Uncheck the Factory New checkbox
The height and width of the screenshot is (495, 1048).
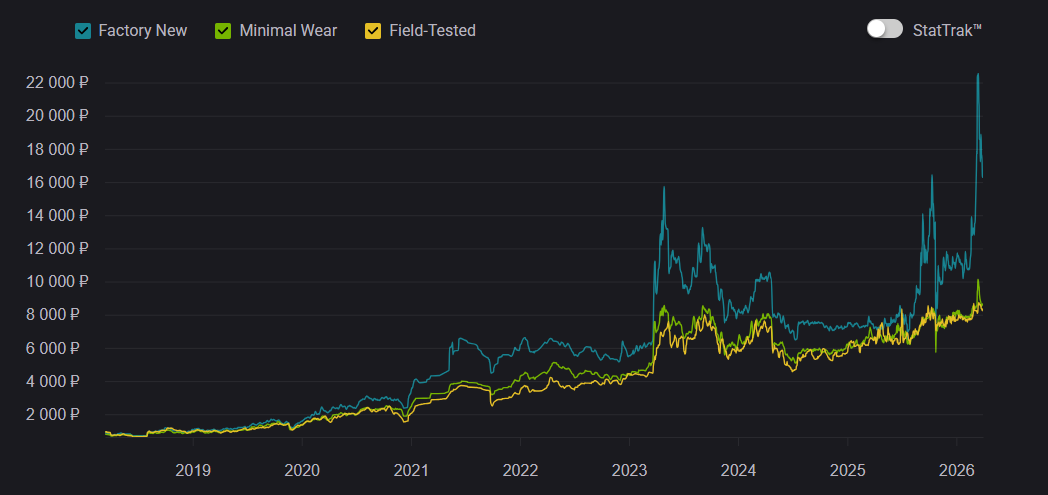(x=84, y=31)
